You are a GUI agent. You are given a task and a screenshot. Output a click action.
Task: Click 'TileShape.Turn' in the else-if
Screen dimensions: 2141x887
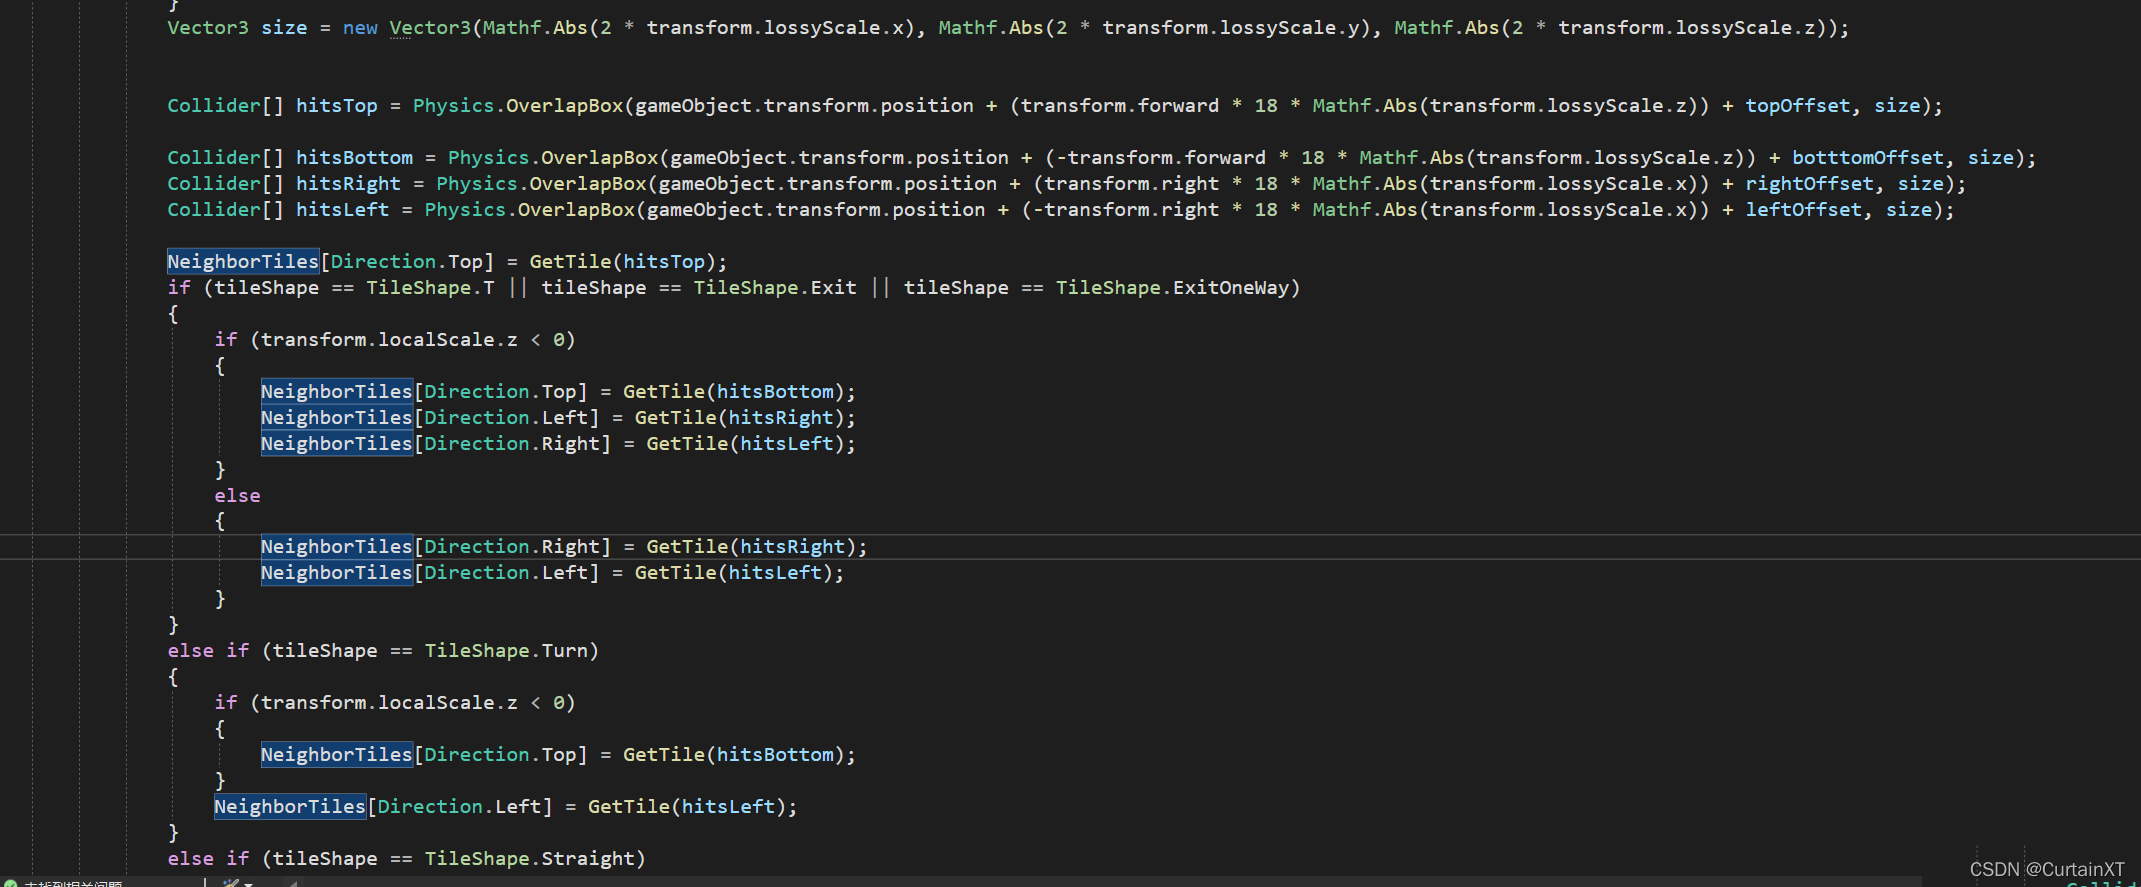(506, 651)
